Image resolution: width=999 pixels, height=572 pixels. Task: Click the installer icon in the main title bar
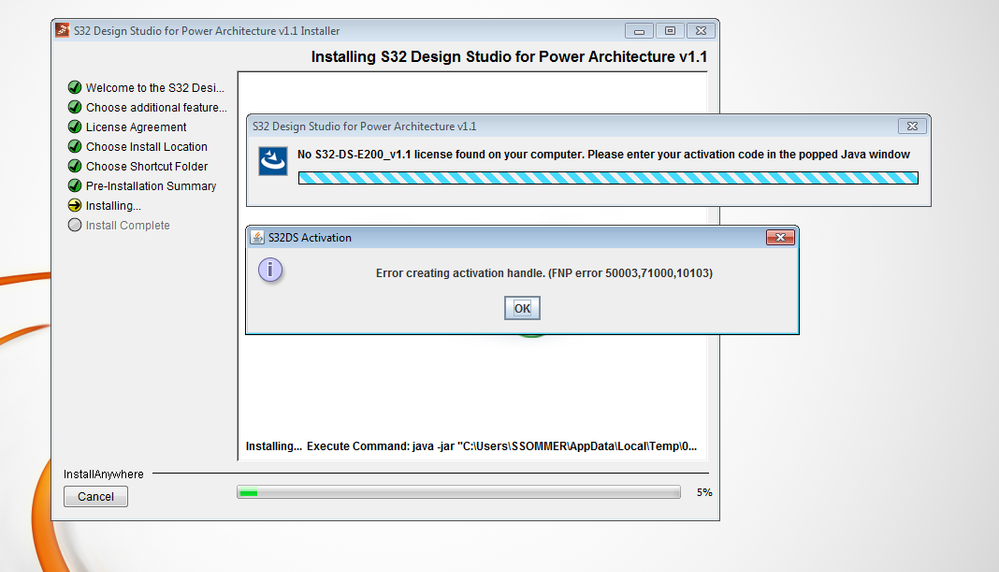pyautogui.click(x=62, y=30)
